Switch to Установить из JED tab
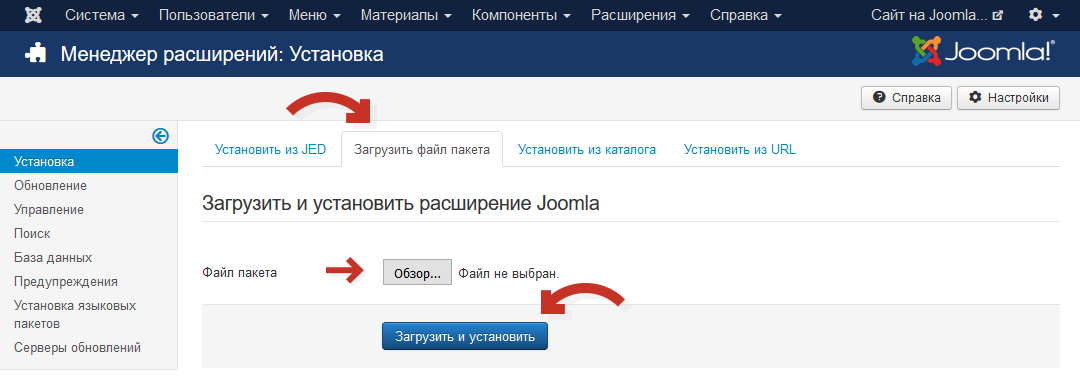Viewport: 1080px width, 386px height. pyautogui.click(x=271, y=149)
